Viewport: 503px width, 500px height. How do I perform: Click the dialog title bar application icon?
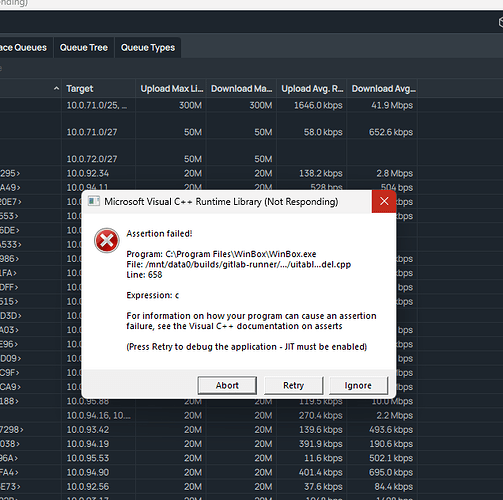point(94,201)
